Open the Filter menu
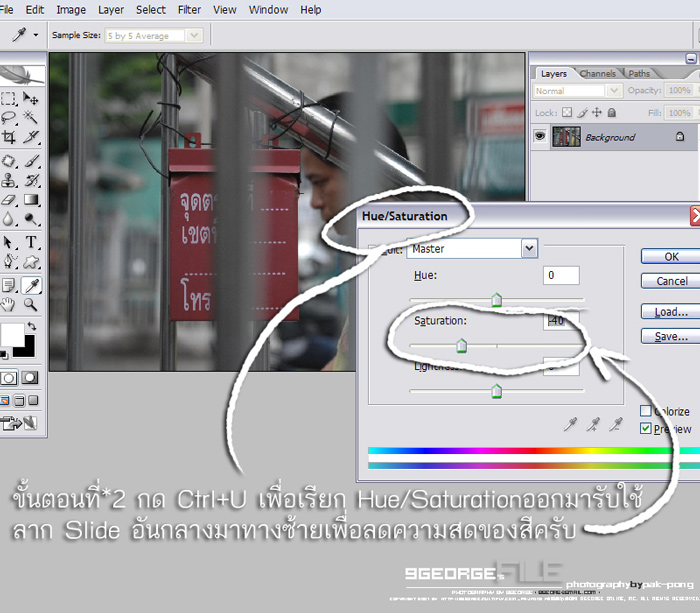Viewport: 700px width, 613px height. coord(189,9)
